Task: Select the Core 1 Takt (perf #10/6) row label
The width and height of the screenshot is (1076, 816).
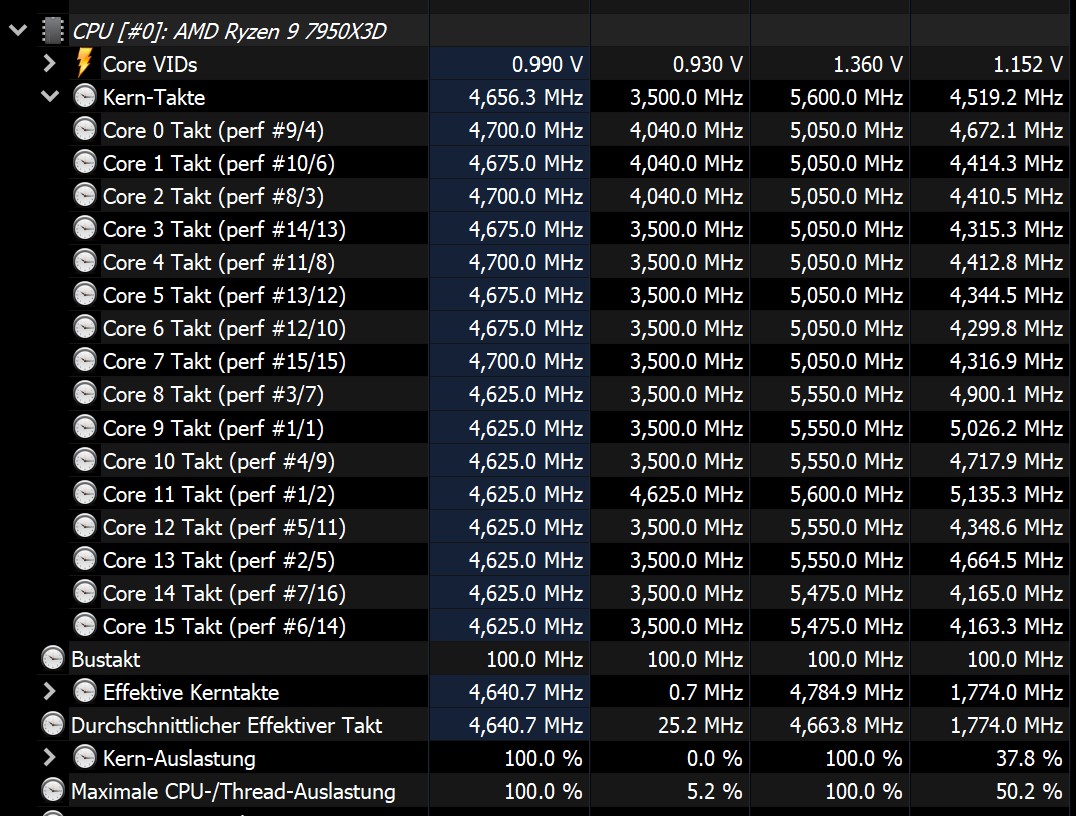Action: click(219, 163)
